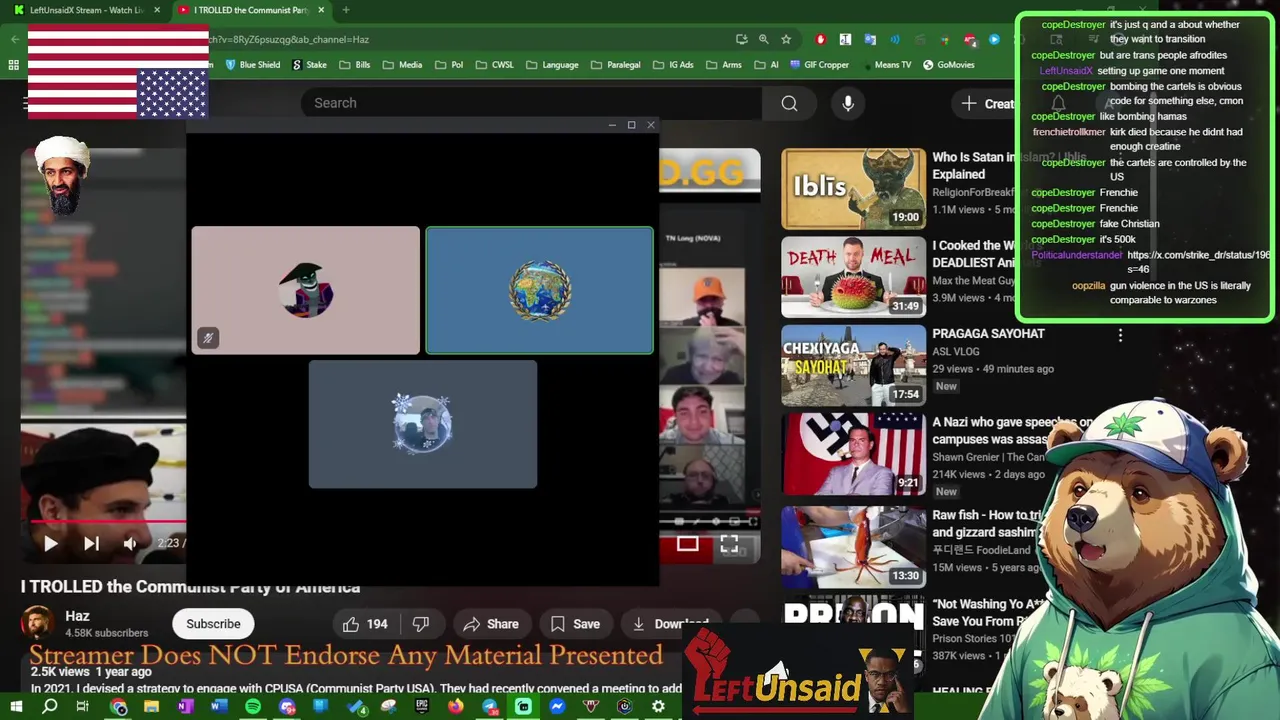Image resolution: width=1280 pixels, height=720 pixels.
Task: Mute the video player volume
Action: coord(130,543)
